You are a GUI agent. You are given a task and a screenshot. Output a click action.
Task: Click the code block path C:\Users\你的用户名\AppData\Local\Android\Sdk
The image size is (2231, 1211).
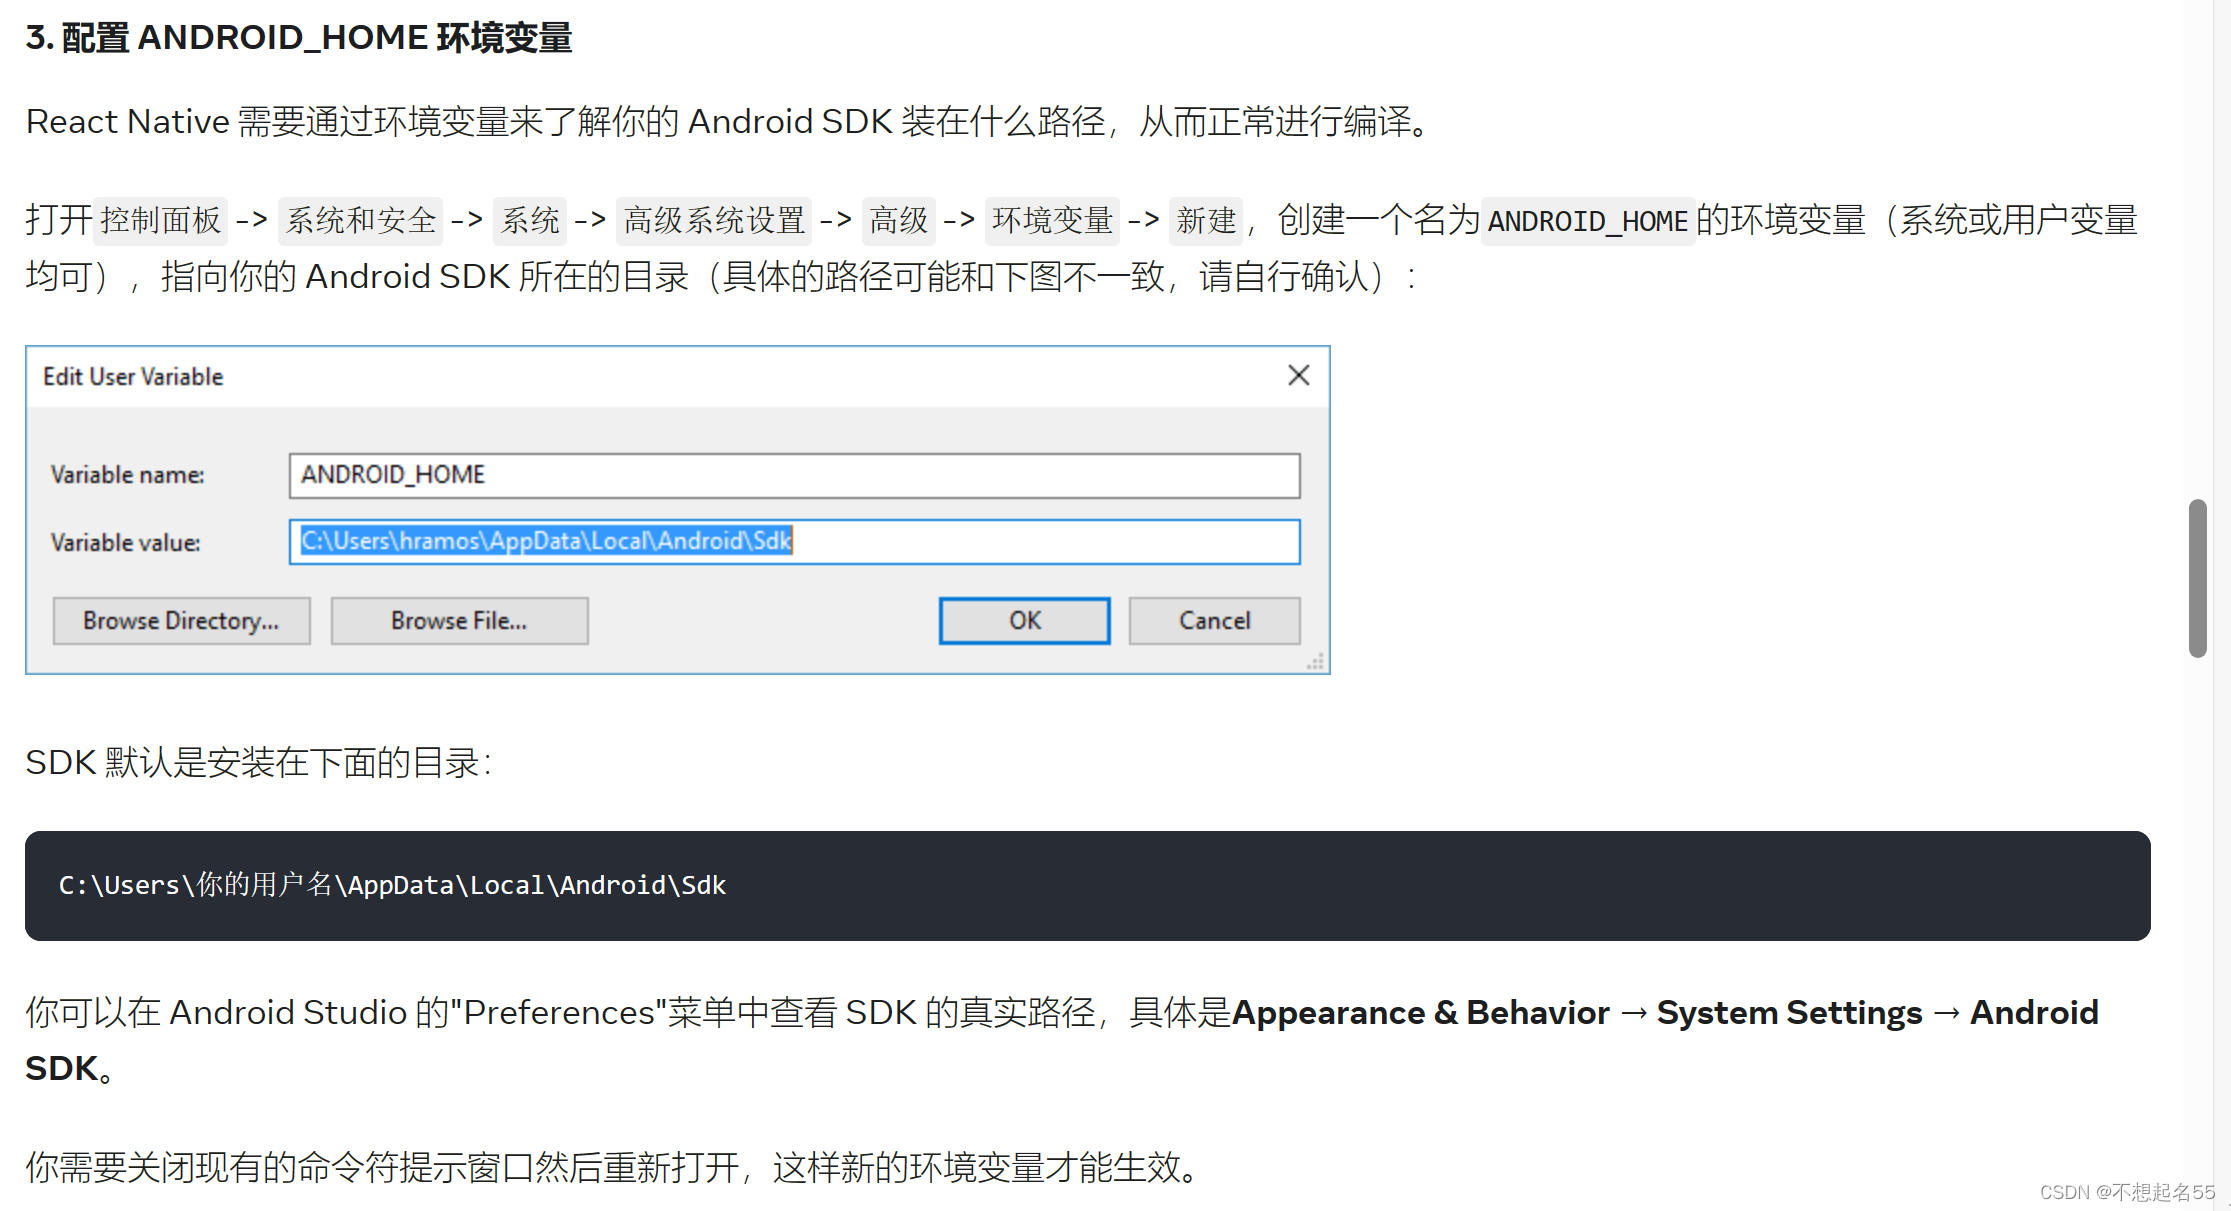[392, 885]
